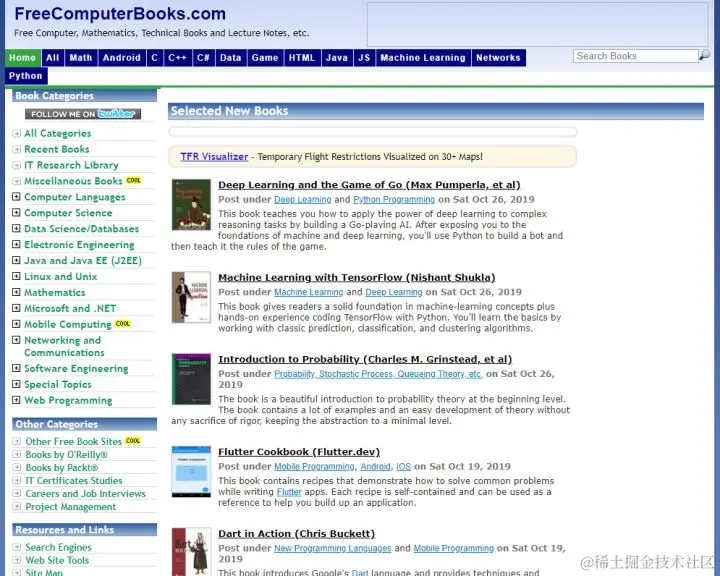Expand the Data Science/Databases category
The width and height of the screenshot is (720, 576).
coord(16,228)
